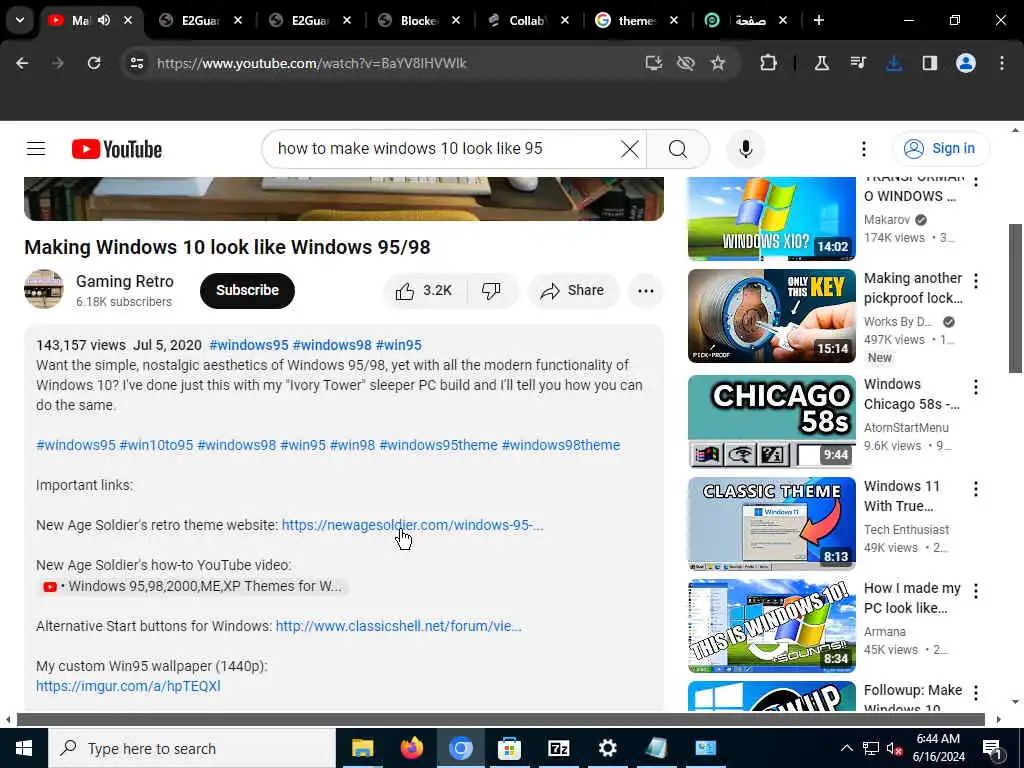Click the Share button
The width and height of the screenshot is (1024, 768).
point(573,291)
